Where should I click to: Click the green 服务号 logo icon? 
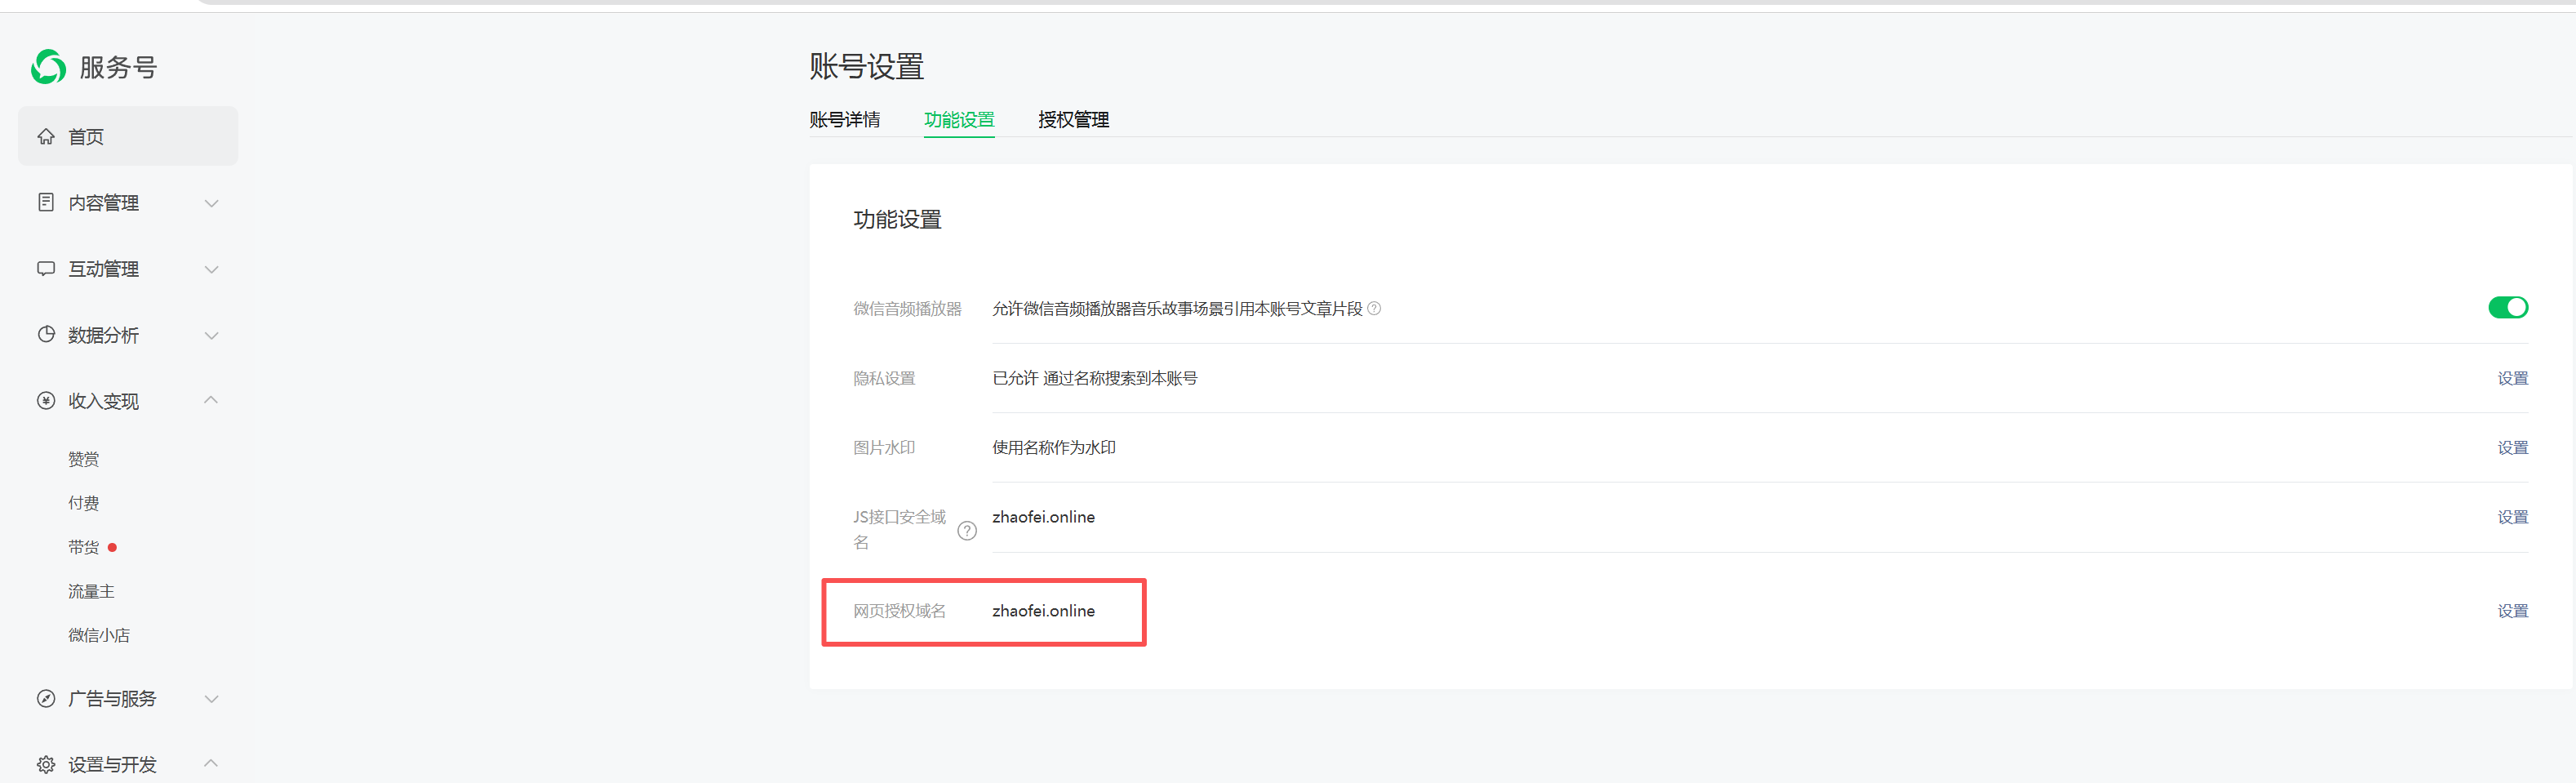point(48,67)
